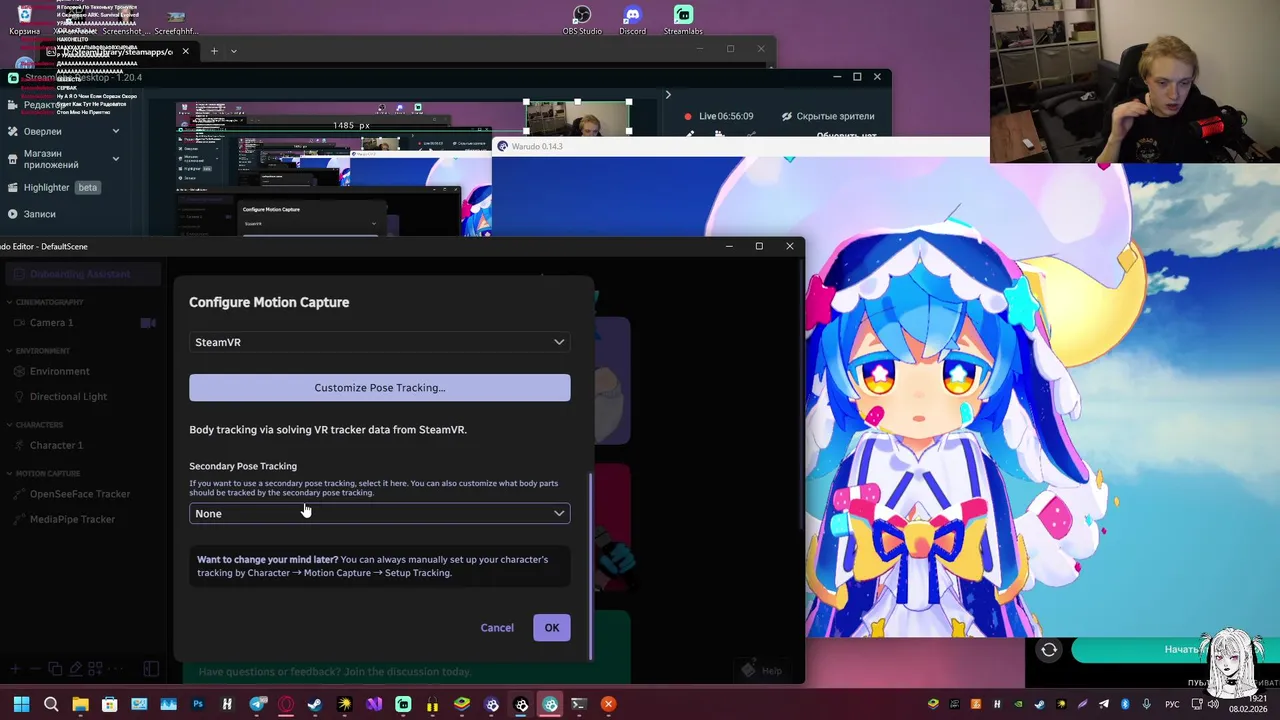The width and height of the screenshot is (1280, 720).
Task: Click the Configure Motion Capture dialog scrollbar
Action: [590, 567]
